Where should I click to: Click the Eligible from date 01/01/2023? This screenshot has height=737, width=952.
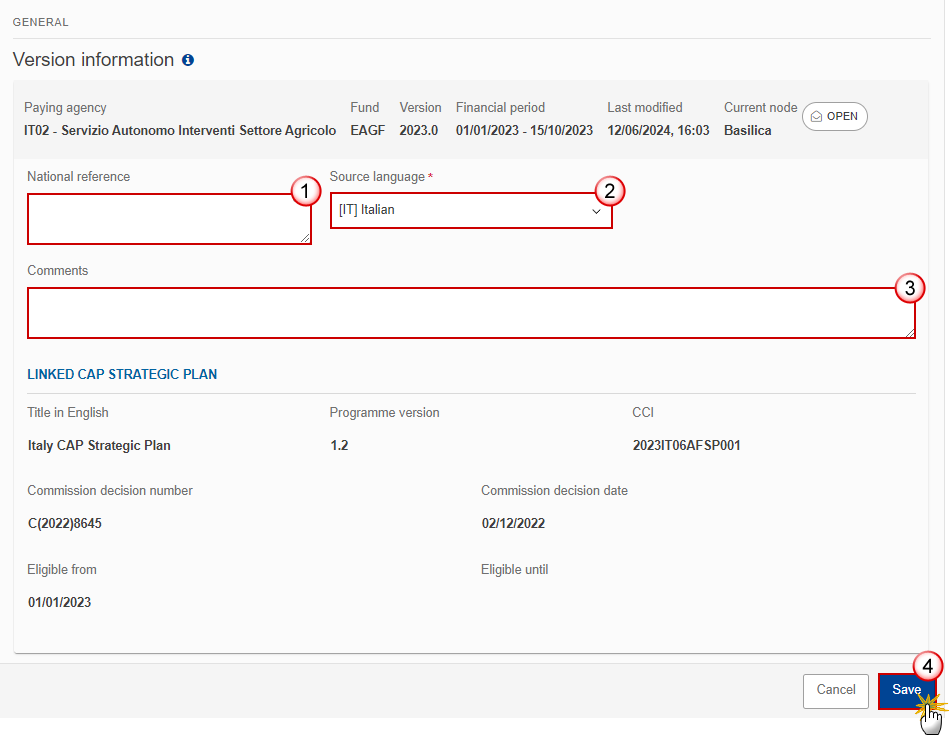[x=60, y=602]
